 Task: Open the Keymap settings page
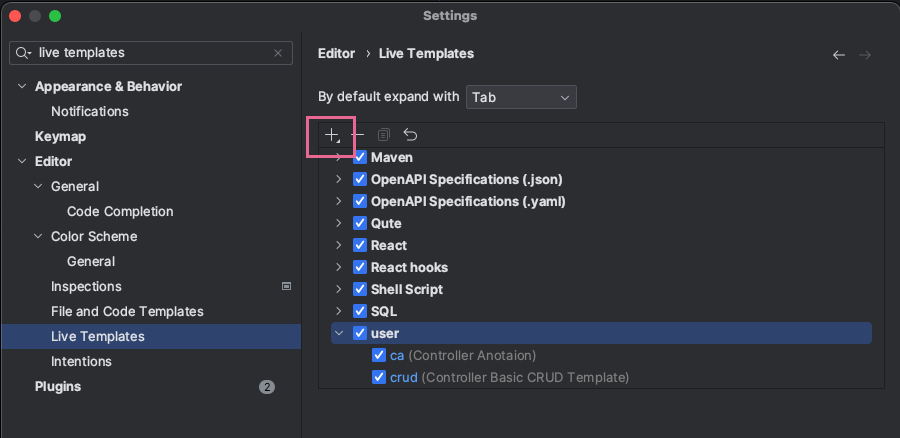click(60, 136)
